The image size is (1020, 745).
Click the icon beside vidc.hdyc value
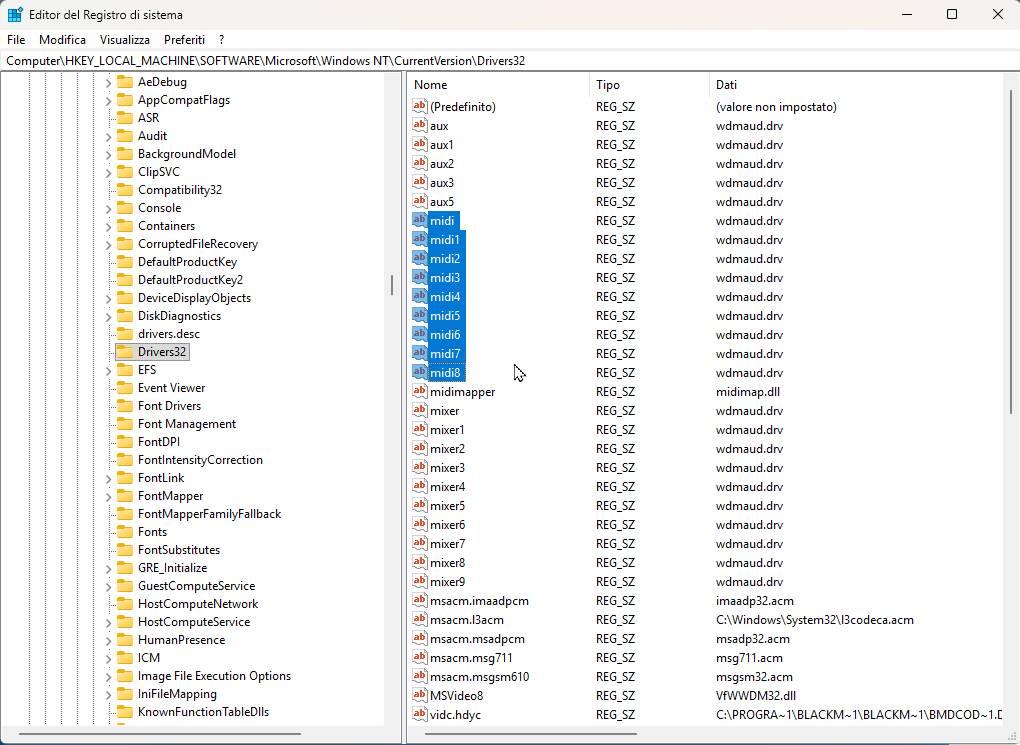[420, 715]
